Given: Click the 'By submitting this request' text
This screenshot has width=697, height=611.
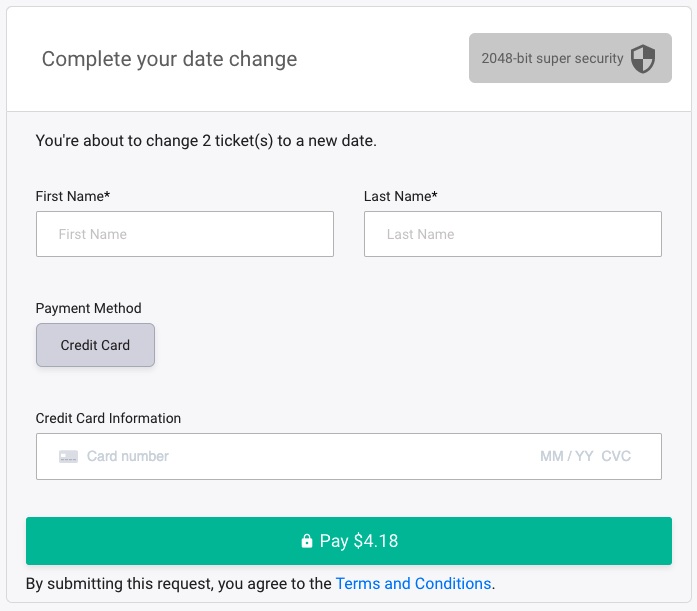Looking at the screenshot, I should point(178,583).
